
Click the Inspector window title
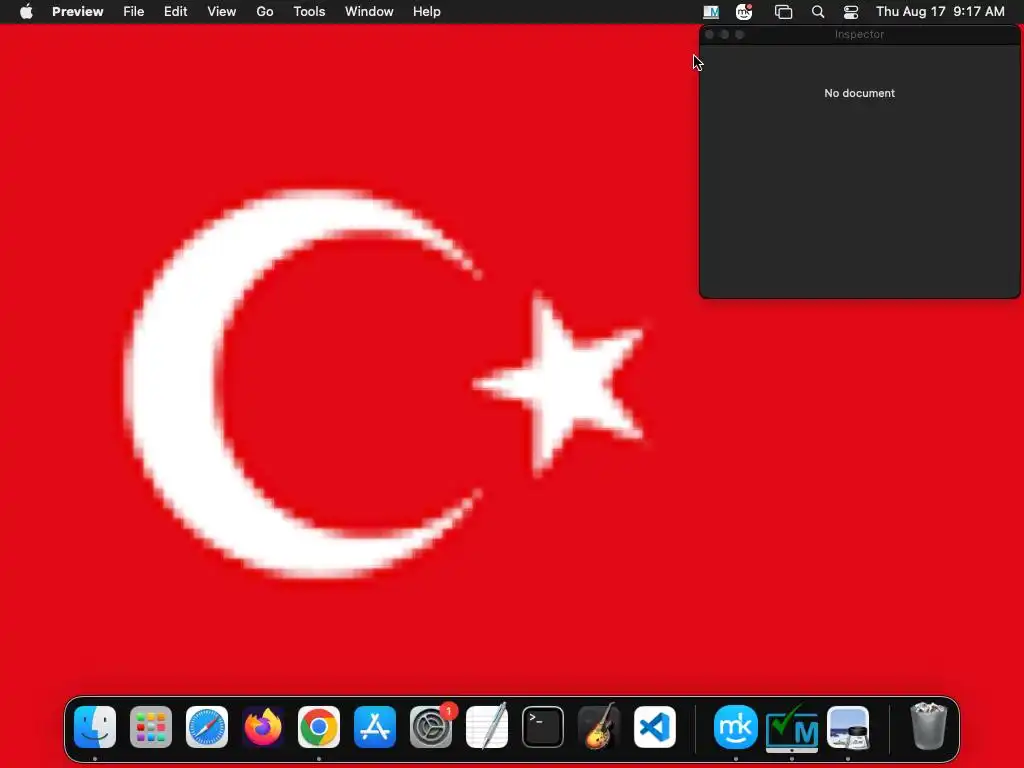(859, 35)
